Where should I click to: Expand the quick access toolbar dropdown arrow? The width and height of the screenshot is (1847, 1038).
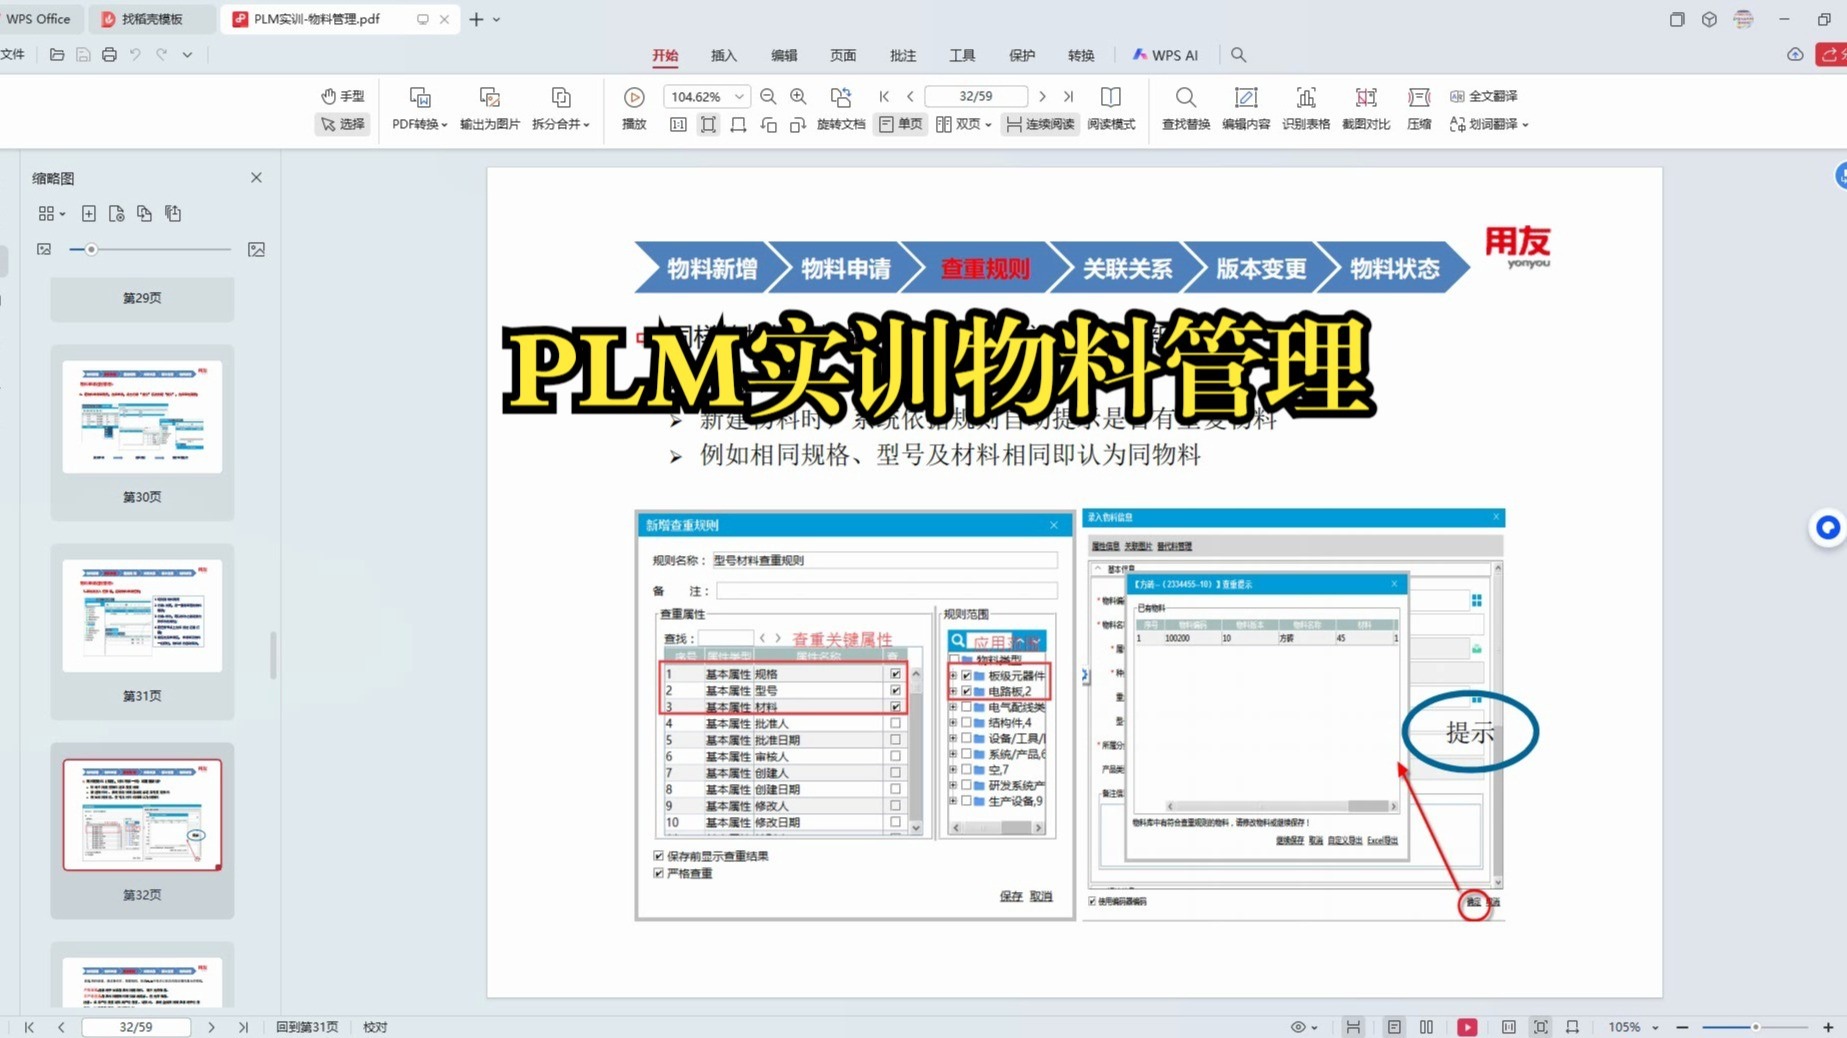point(187,55)
